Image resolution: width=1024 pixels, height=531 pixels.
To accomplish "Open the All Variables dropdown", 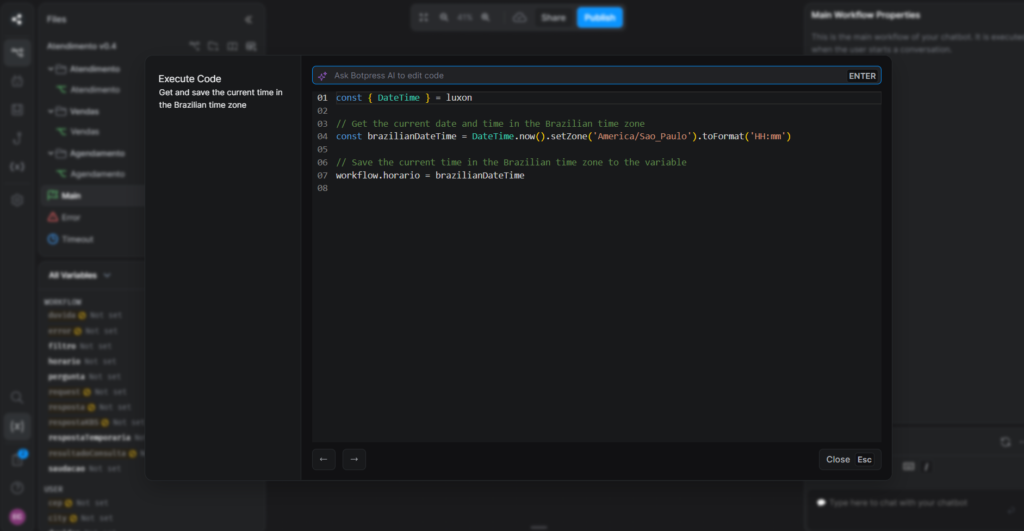I will [80, 275].
